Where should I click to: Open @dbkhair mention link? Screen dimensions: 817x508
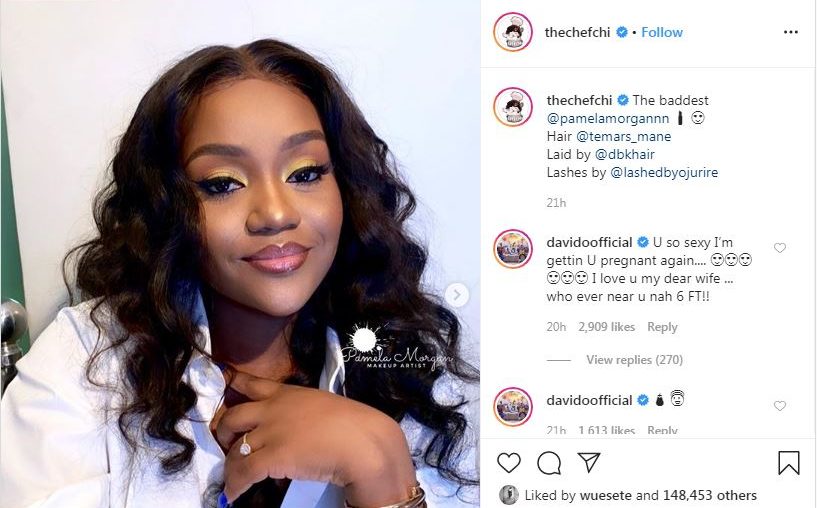624,154
